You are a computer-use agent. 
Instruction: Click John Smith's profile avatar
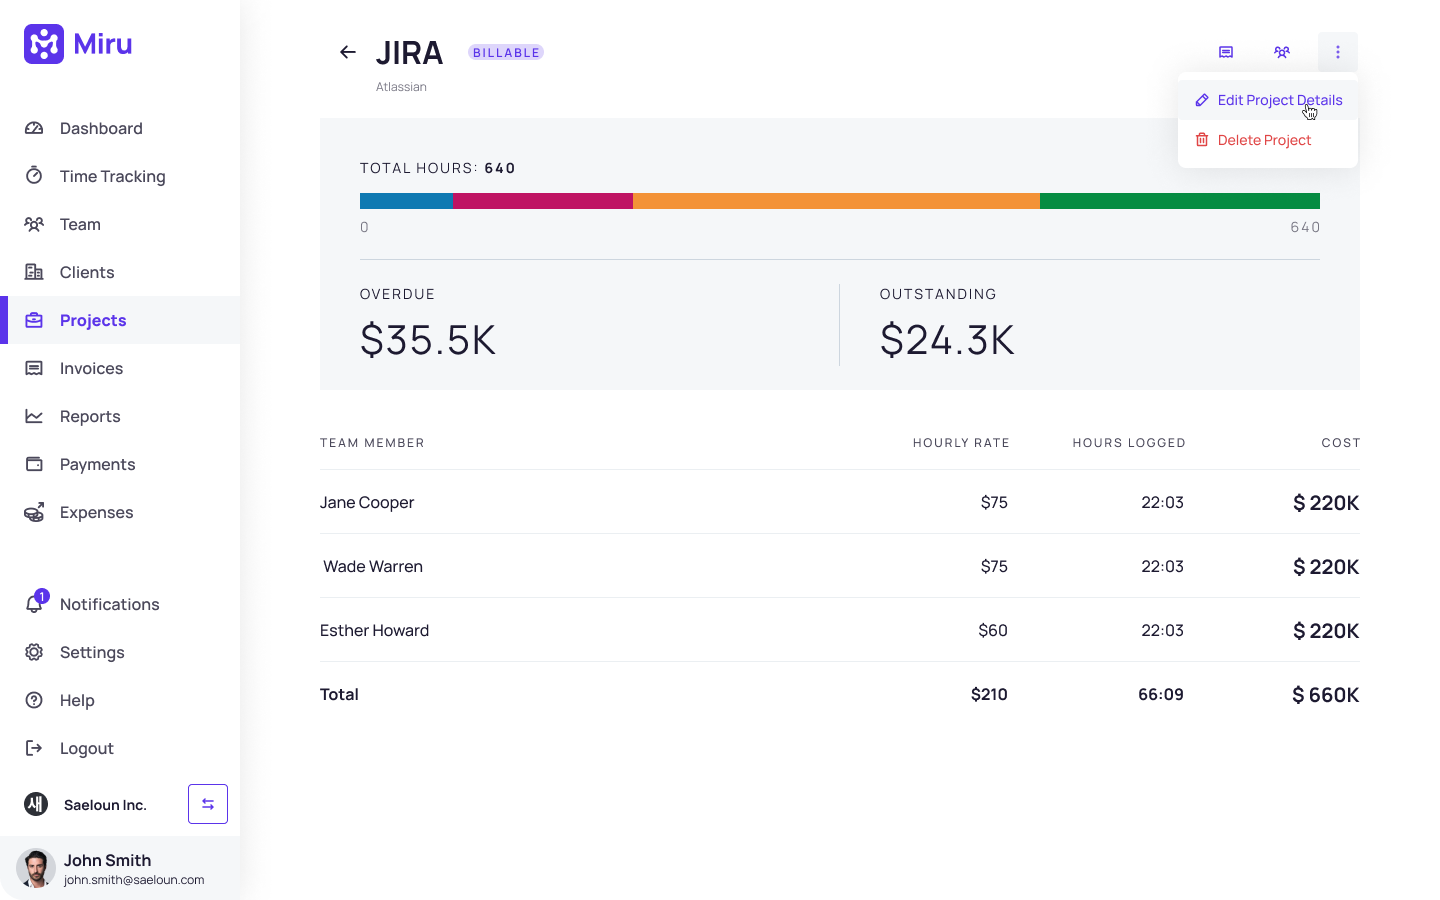[36, 868]
